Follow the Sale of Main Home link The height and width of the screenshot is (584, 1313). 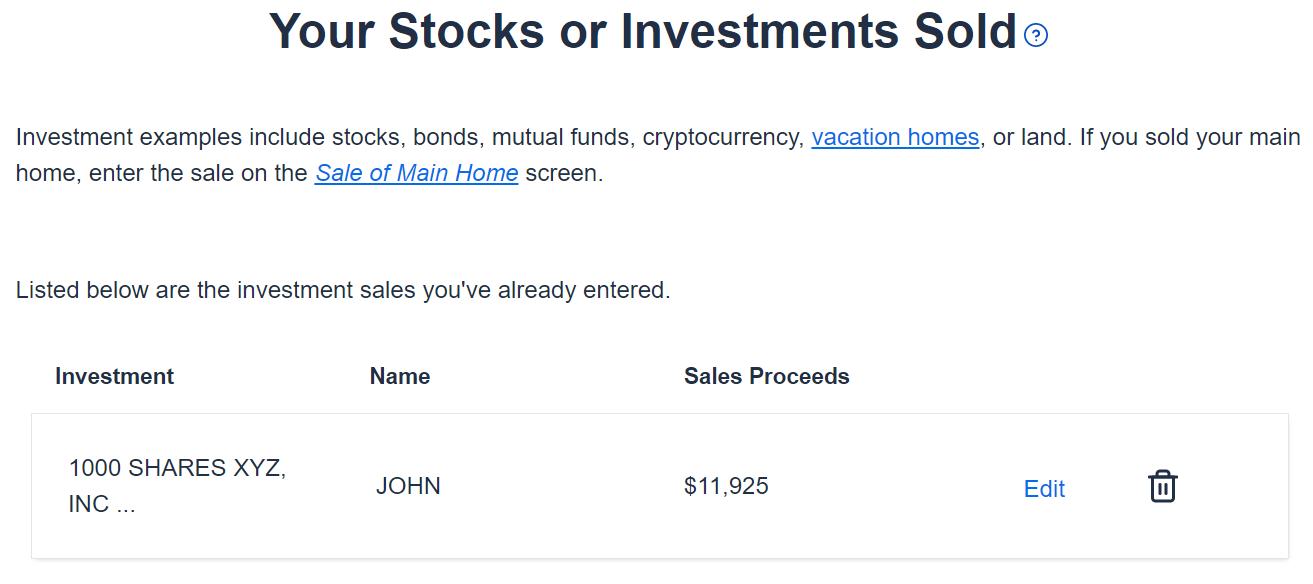(416, 173)
